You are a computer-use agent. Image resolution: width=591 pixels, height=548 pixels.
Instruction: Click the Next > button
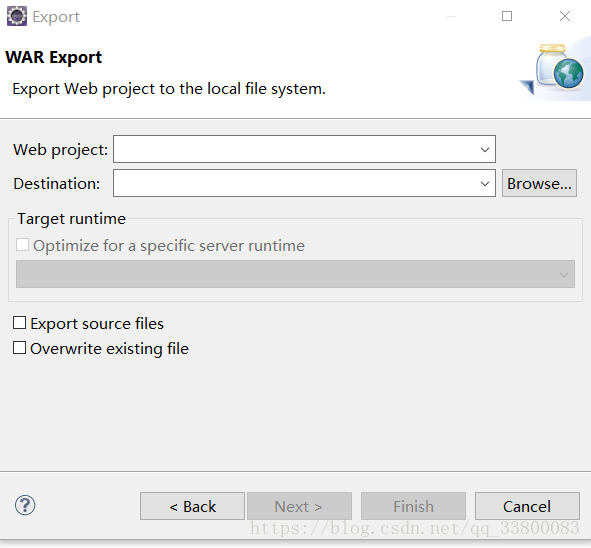pyautogui.click(x=299, y=506)
